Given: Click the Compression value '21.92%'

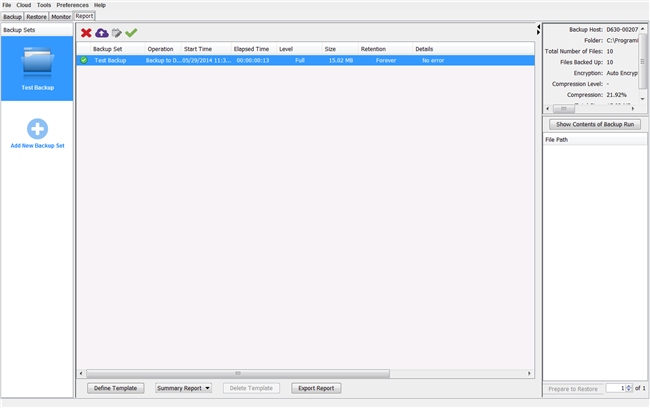Looking at the screenshot, I should (616, 95).
